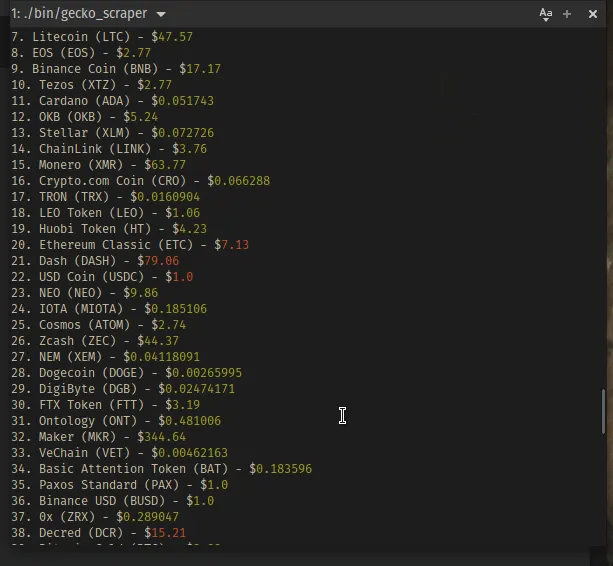Viewport: 613px width, 566px height.
Task: Select the LEO Token (LEO) row
Action: pyautogui.click(x=106, y=213)
